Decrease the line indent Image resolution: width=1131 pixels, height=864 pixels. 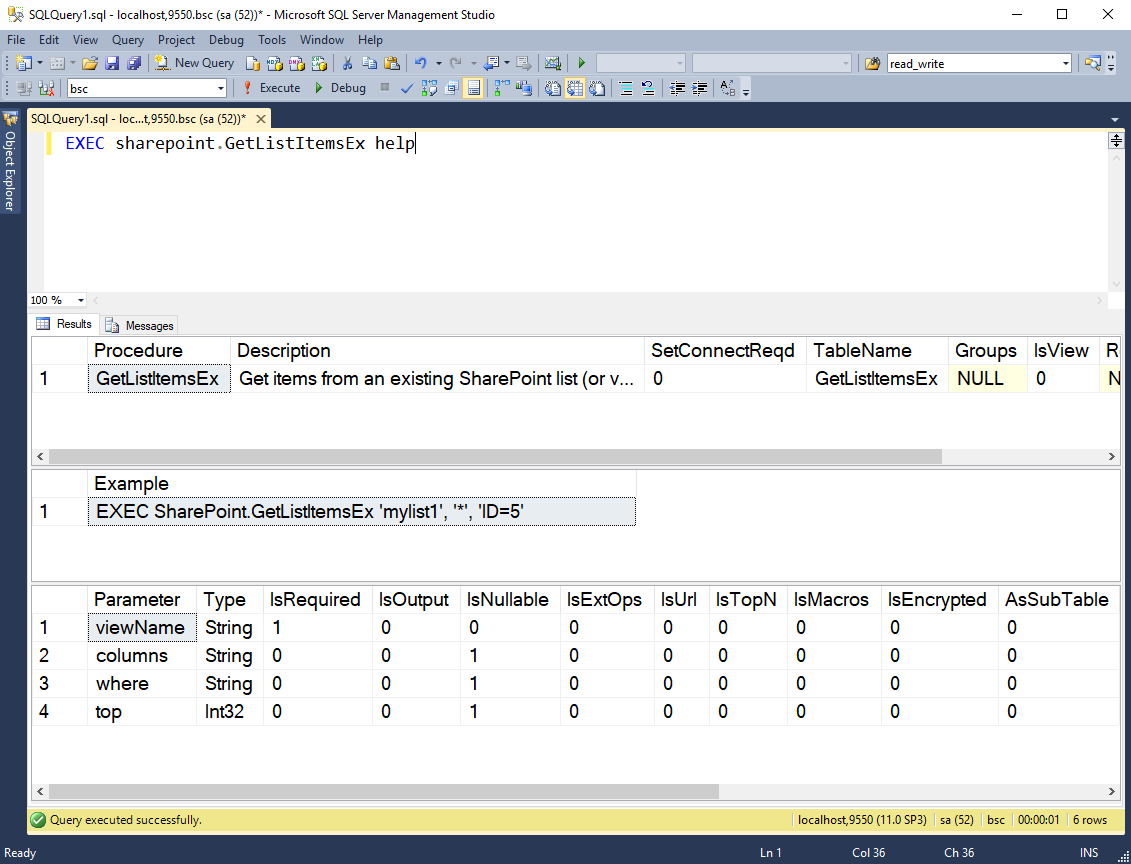tap(677, 88)
